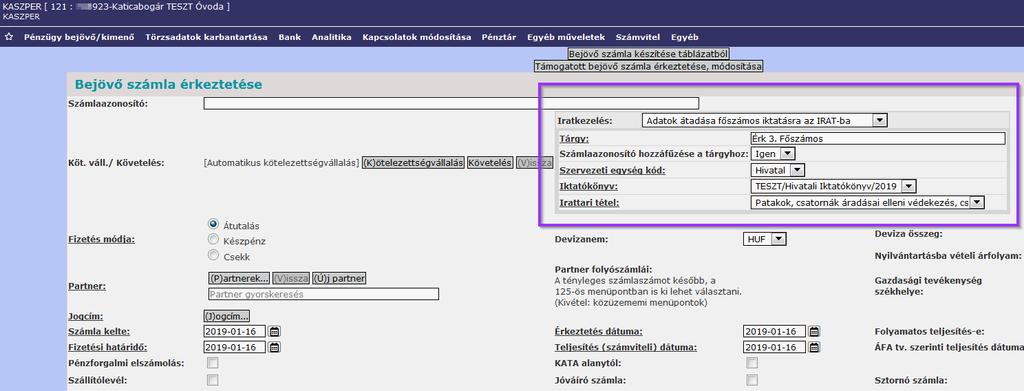The image size is (1024, 391).
Task: Click Bejövő számla készítése táblázatból button
Action: click(648, 54)
